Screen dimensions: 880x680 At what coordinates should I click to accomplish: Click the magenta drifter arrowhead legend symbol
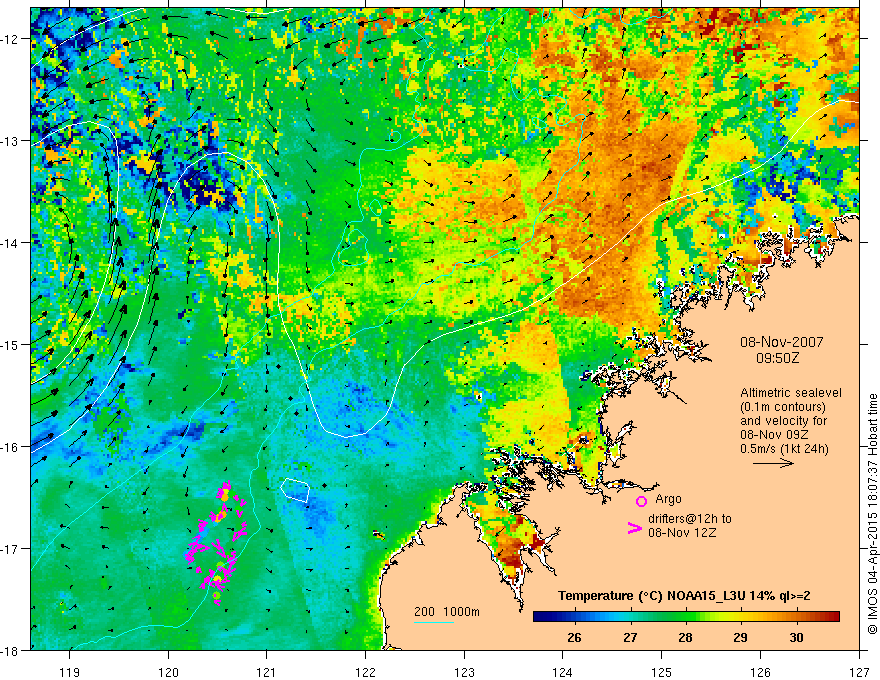(634, 528)
